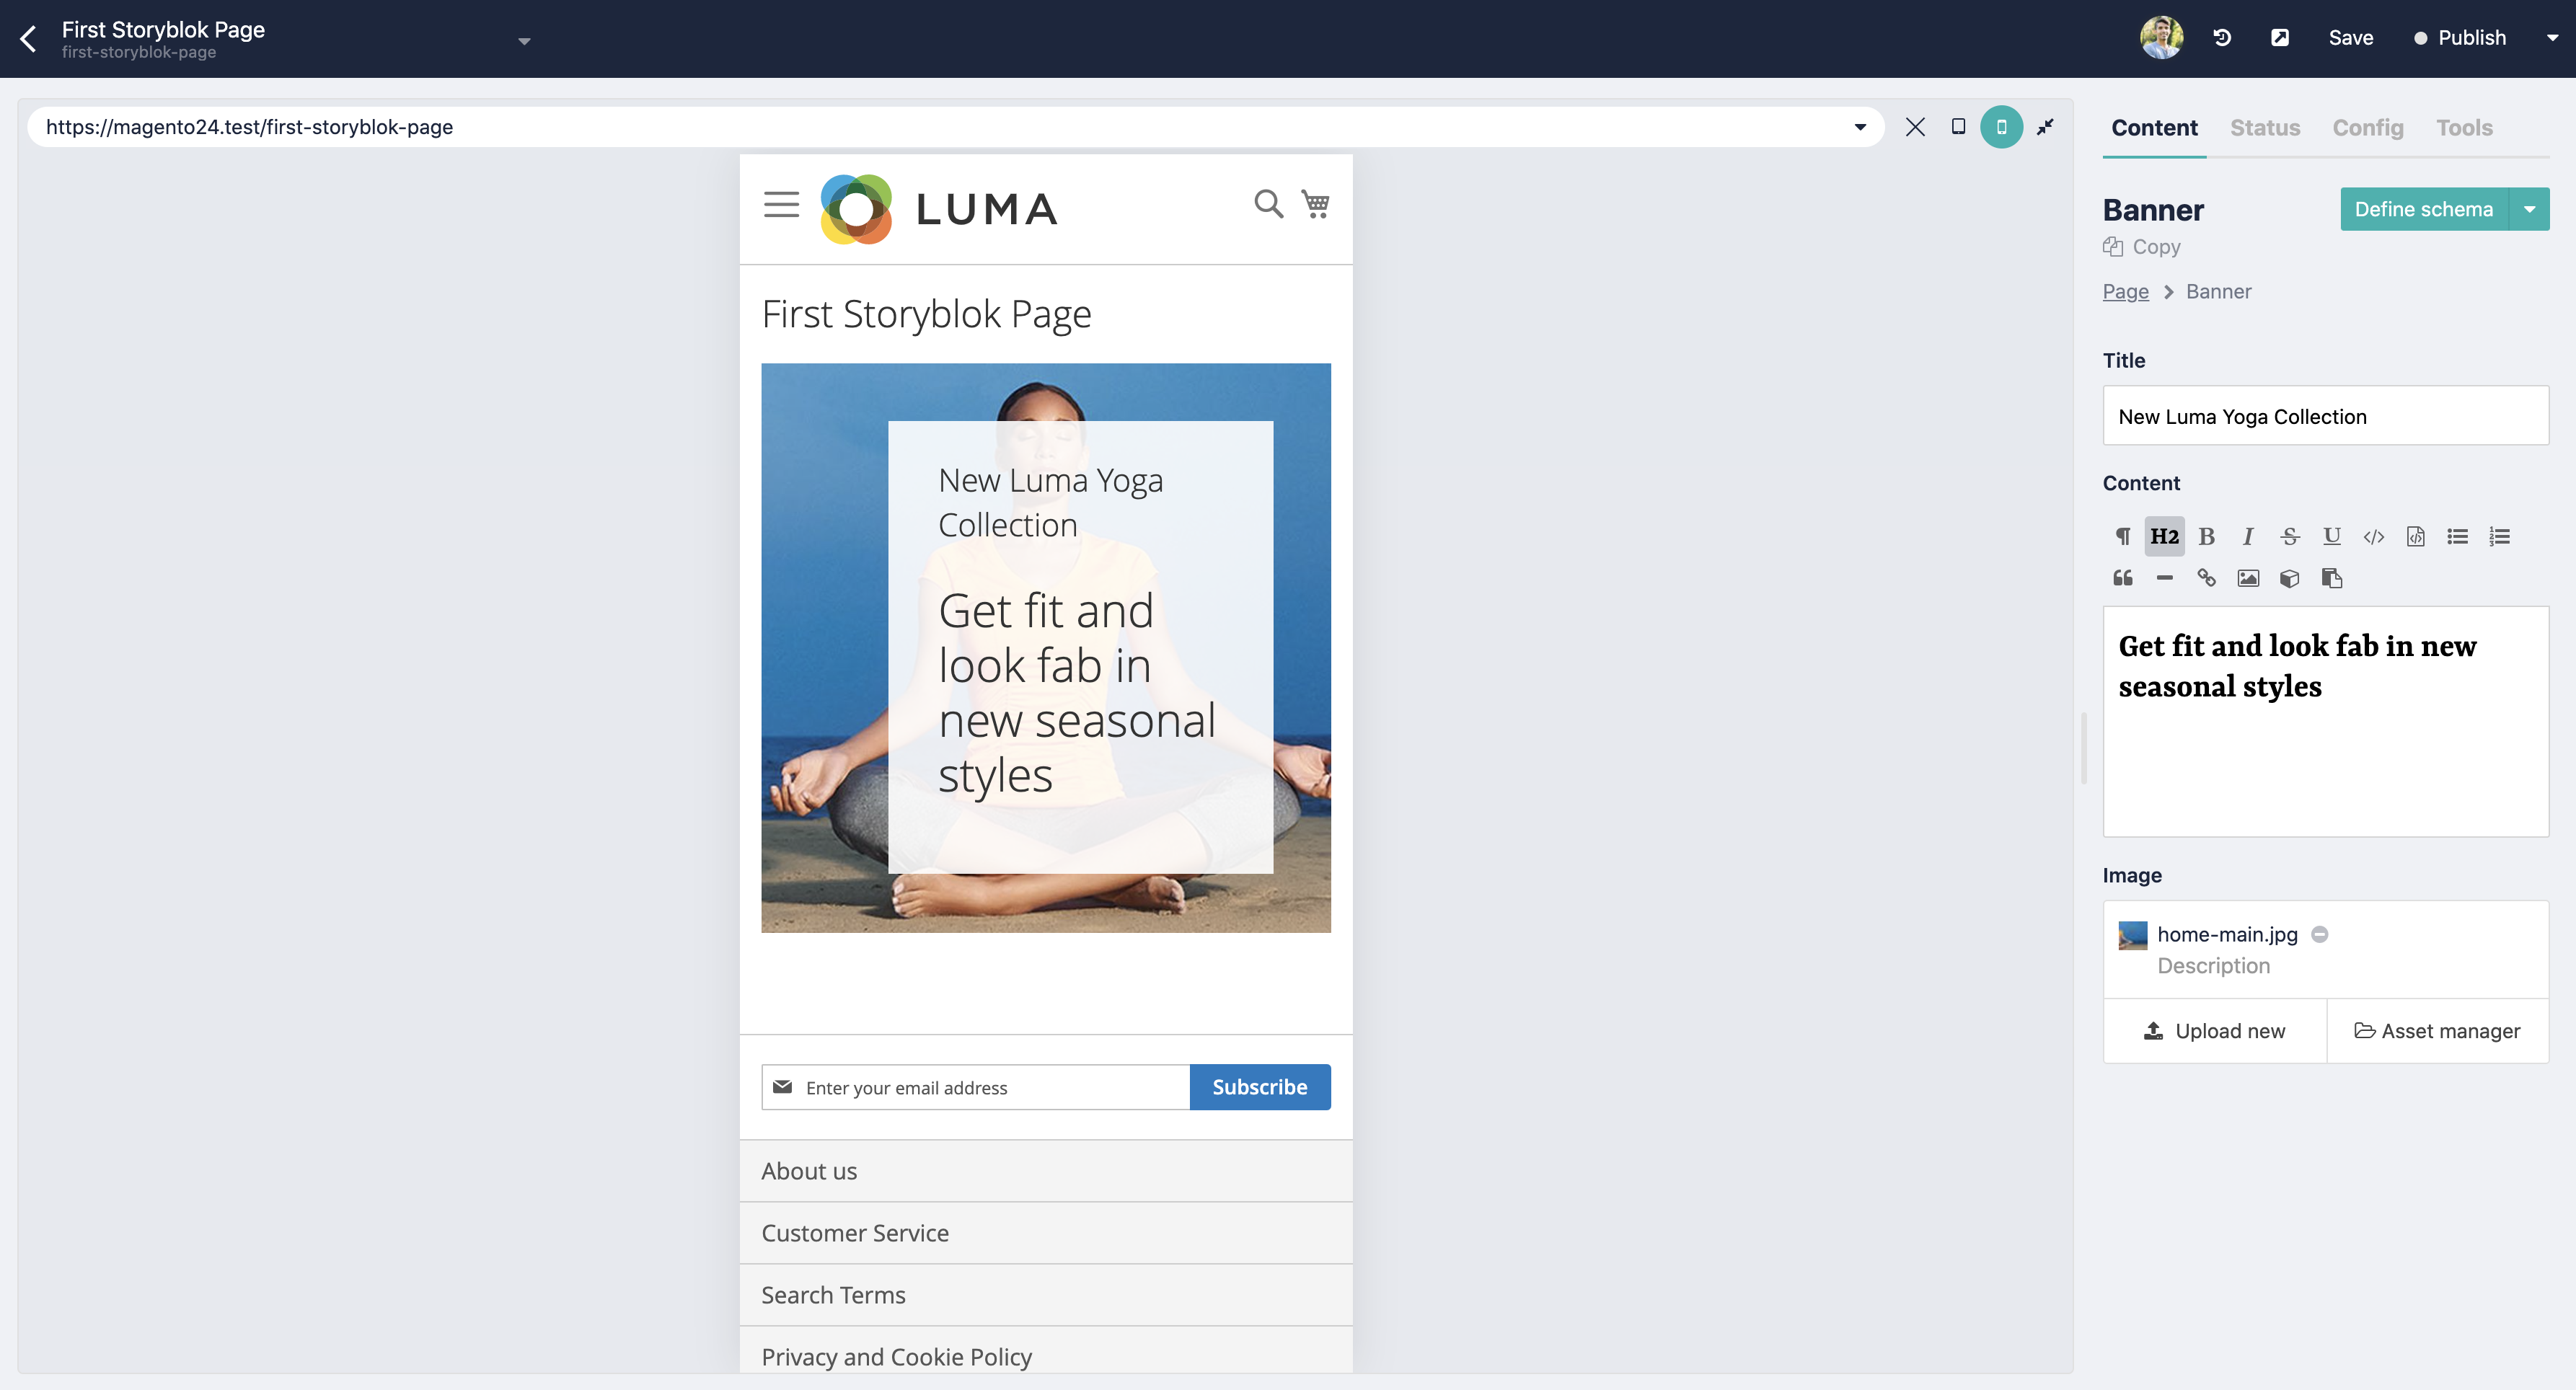This screenshot has width=2576, height=1390.
Task: Open the draft in a new window
Action: [2280, 38]
